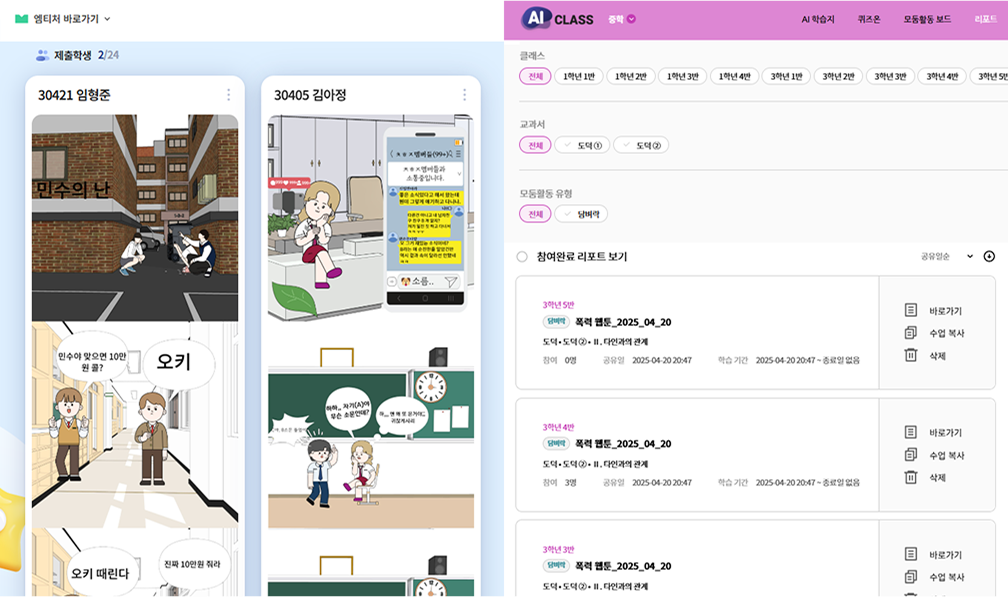Click the '3학년 4반' label on the activity card
Image resolution: width=1008 pixels, height=597 pixels.
pos(558,427)
